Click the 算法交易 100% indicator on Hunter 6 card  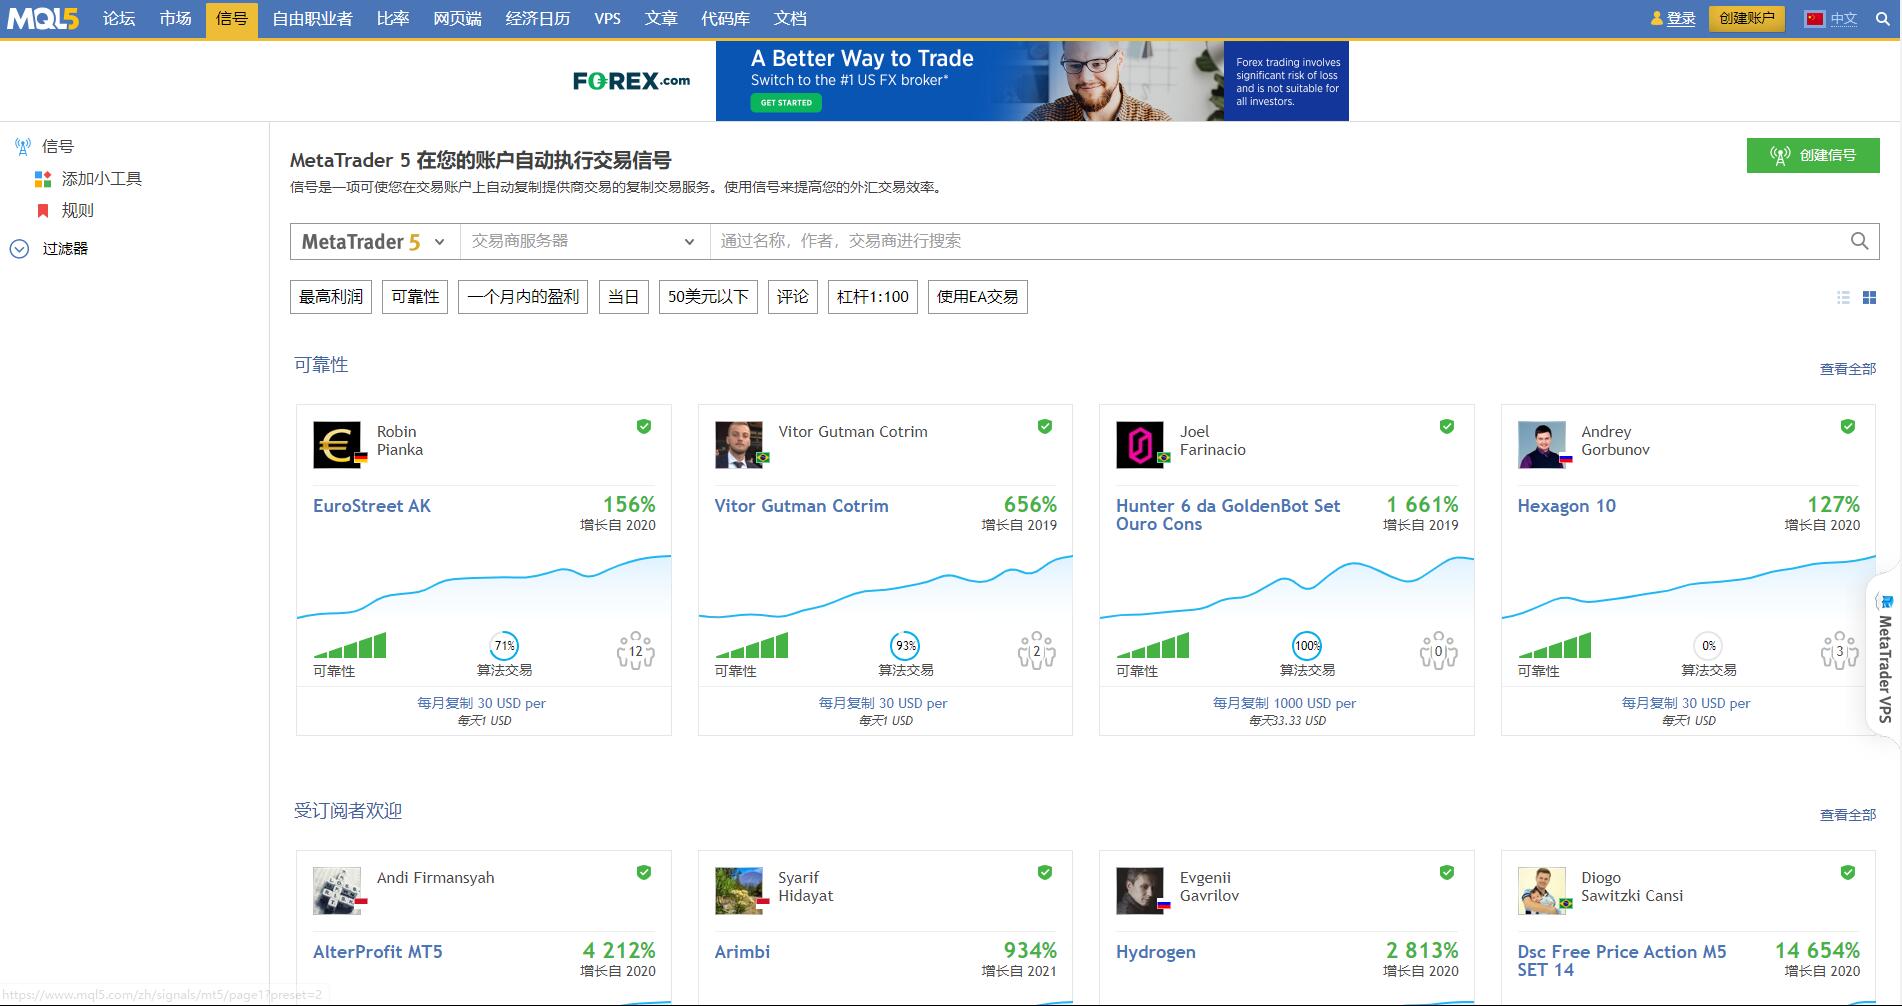tap(1307, 646)
